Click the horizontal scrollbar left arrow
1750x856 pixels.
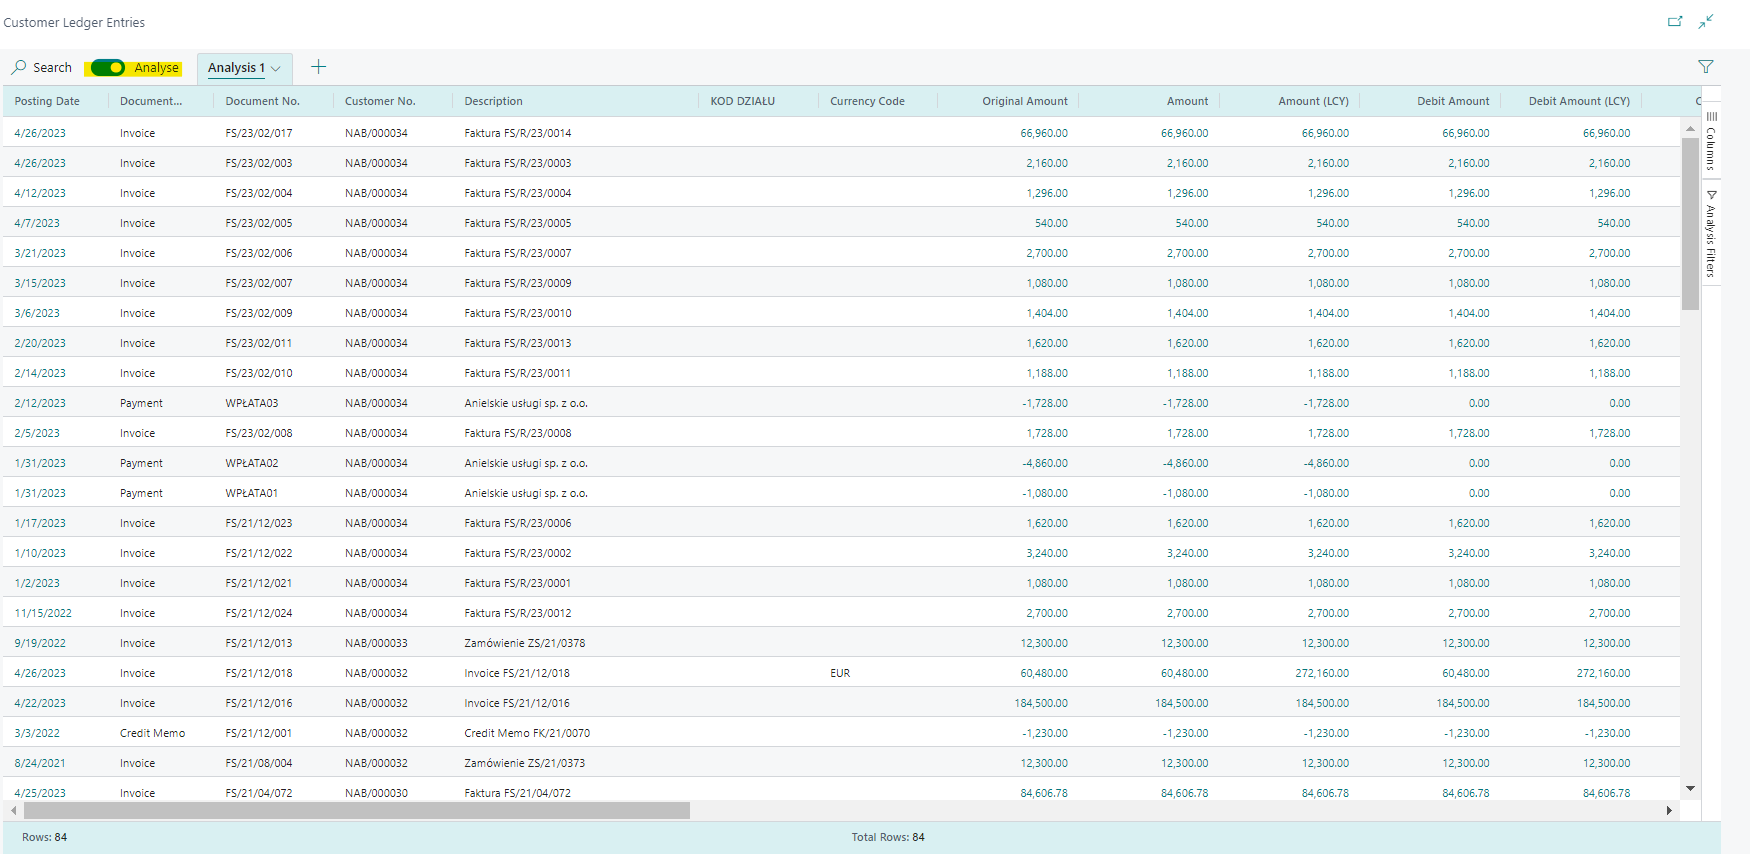click(x=13, y=810)
